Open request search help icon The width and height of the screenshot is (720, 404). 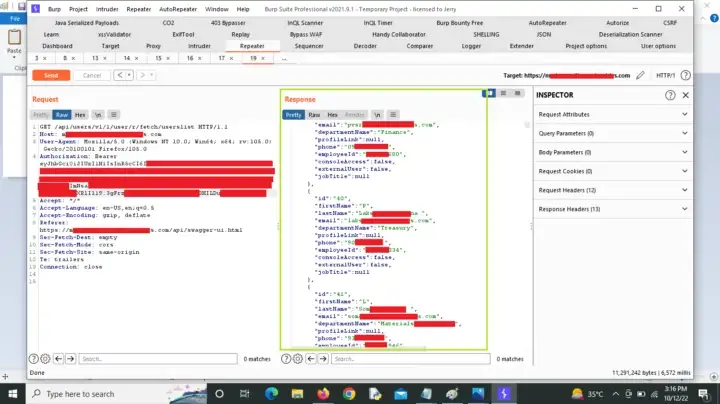(34, 359)
